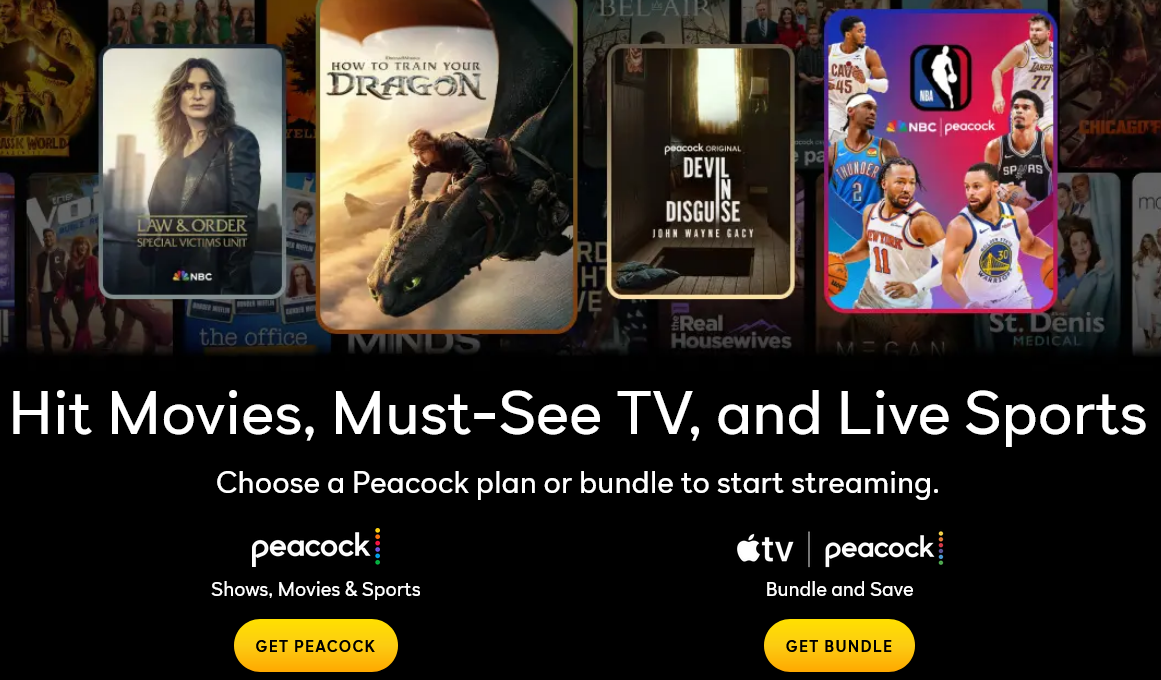Click the NBC logo on the Law & Order poster
This screenshot has height=680, width=1161.
pos(192,276)
